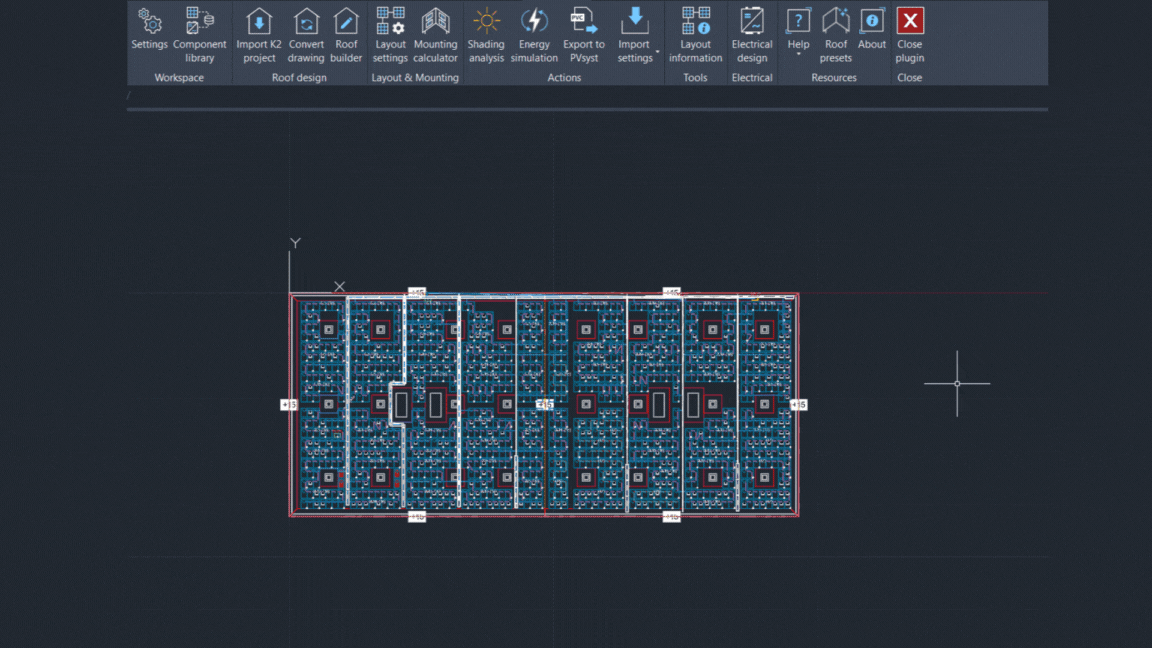This screenshot has height=648, width=1152.
Task: Select the roof layout drawing
Action: click(x=545, y=404)
